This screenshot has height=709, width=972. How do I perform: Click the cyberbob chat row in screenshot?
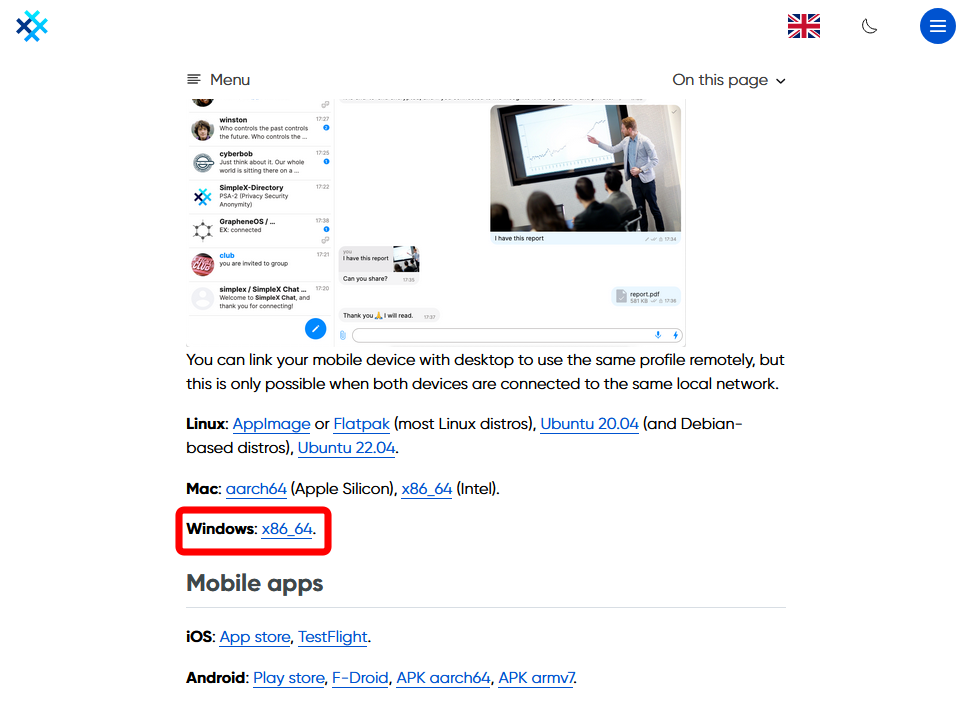coord(260,162)
